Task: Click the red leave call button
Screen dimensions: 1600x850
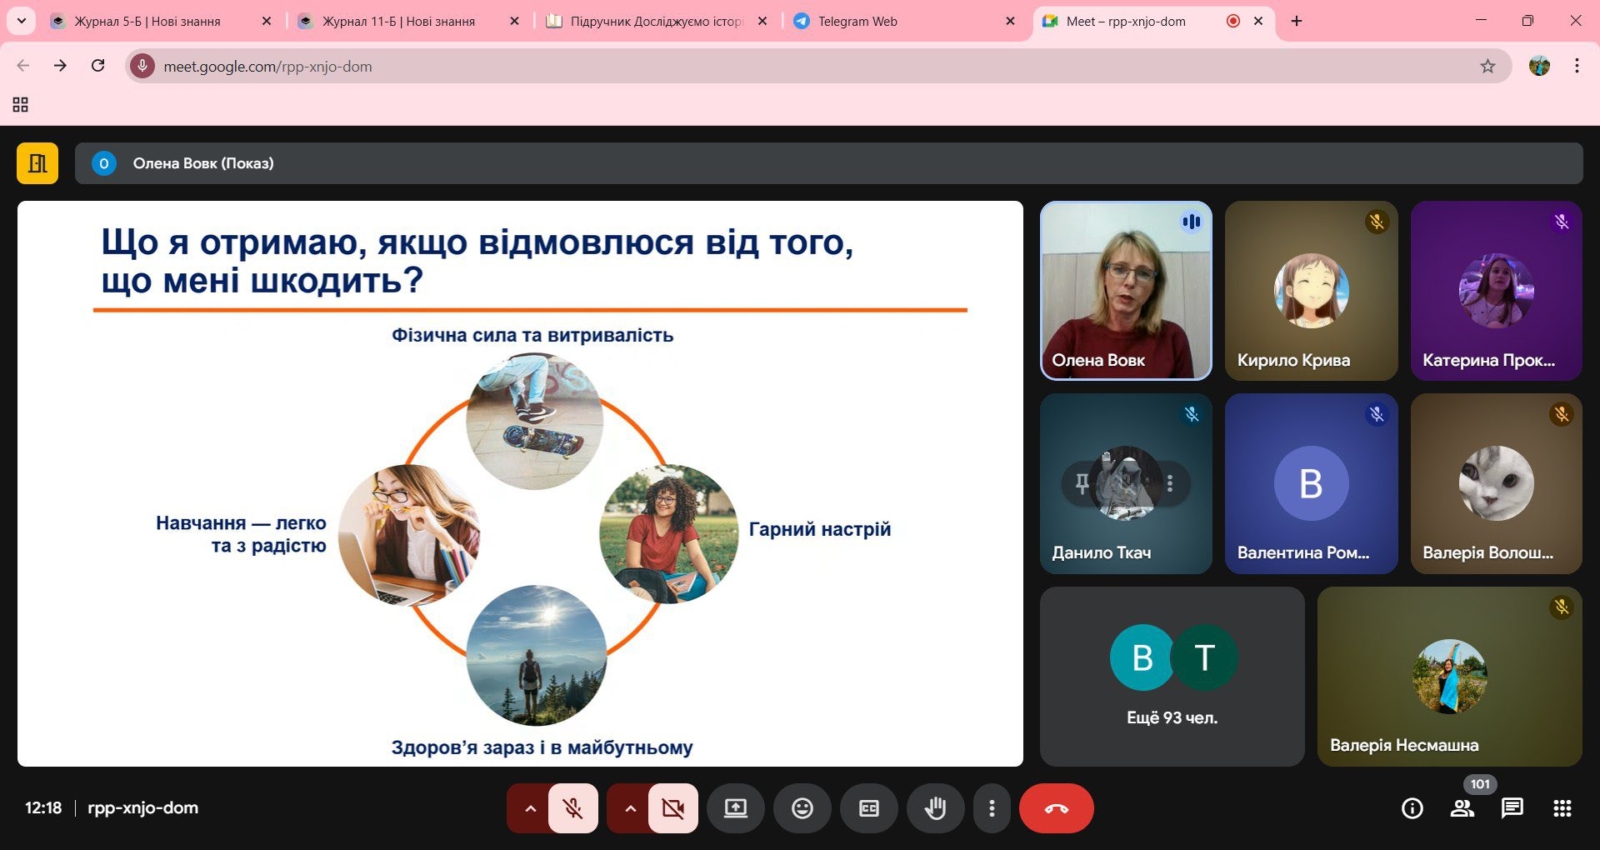Action: [x=1056, y=808]
